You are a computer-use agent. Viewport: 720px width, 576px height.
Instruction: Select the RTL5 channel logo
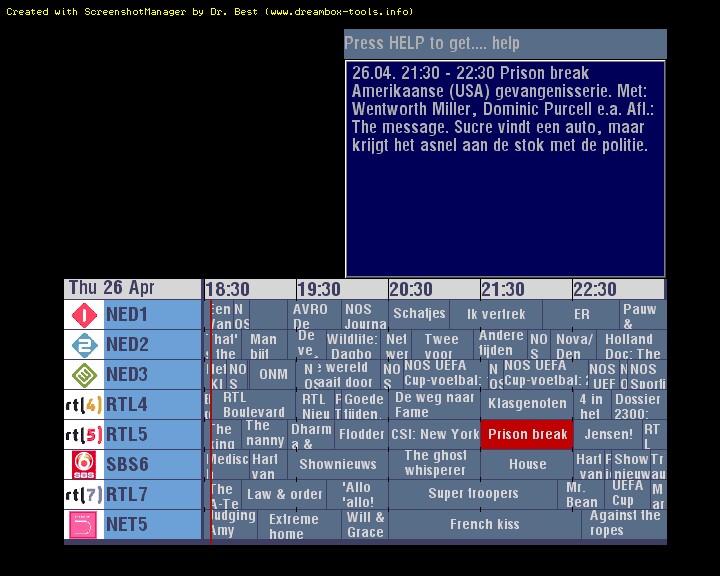[84, 435]
